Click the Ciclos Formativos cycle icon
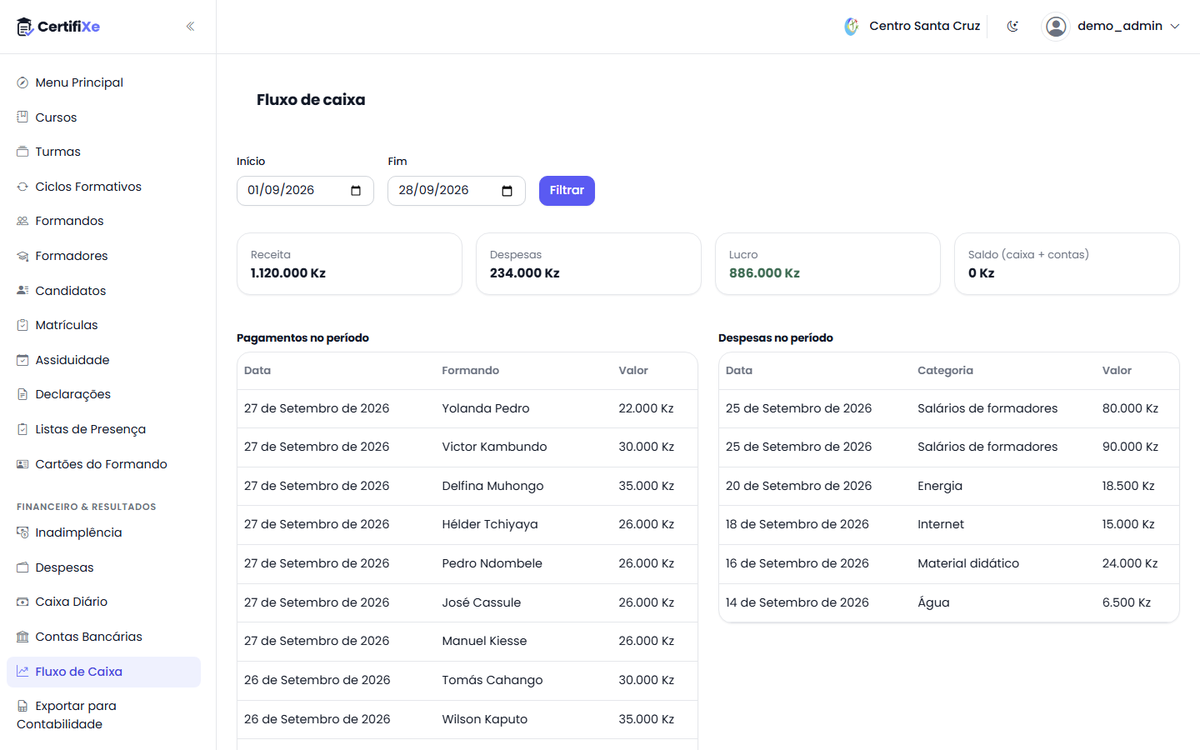Screen dimensions: 1200x750 tap(23, 187)
